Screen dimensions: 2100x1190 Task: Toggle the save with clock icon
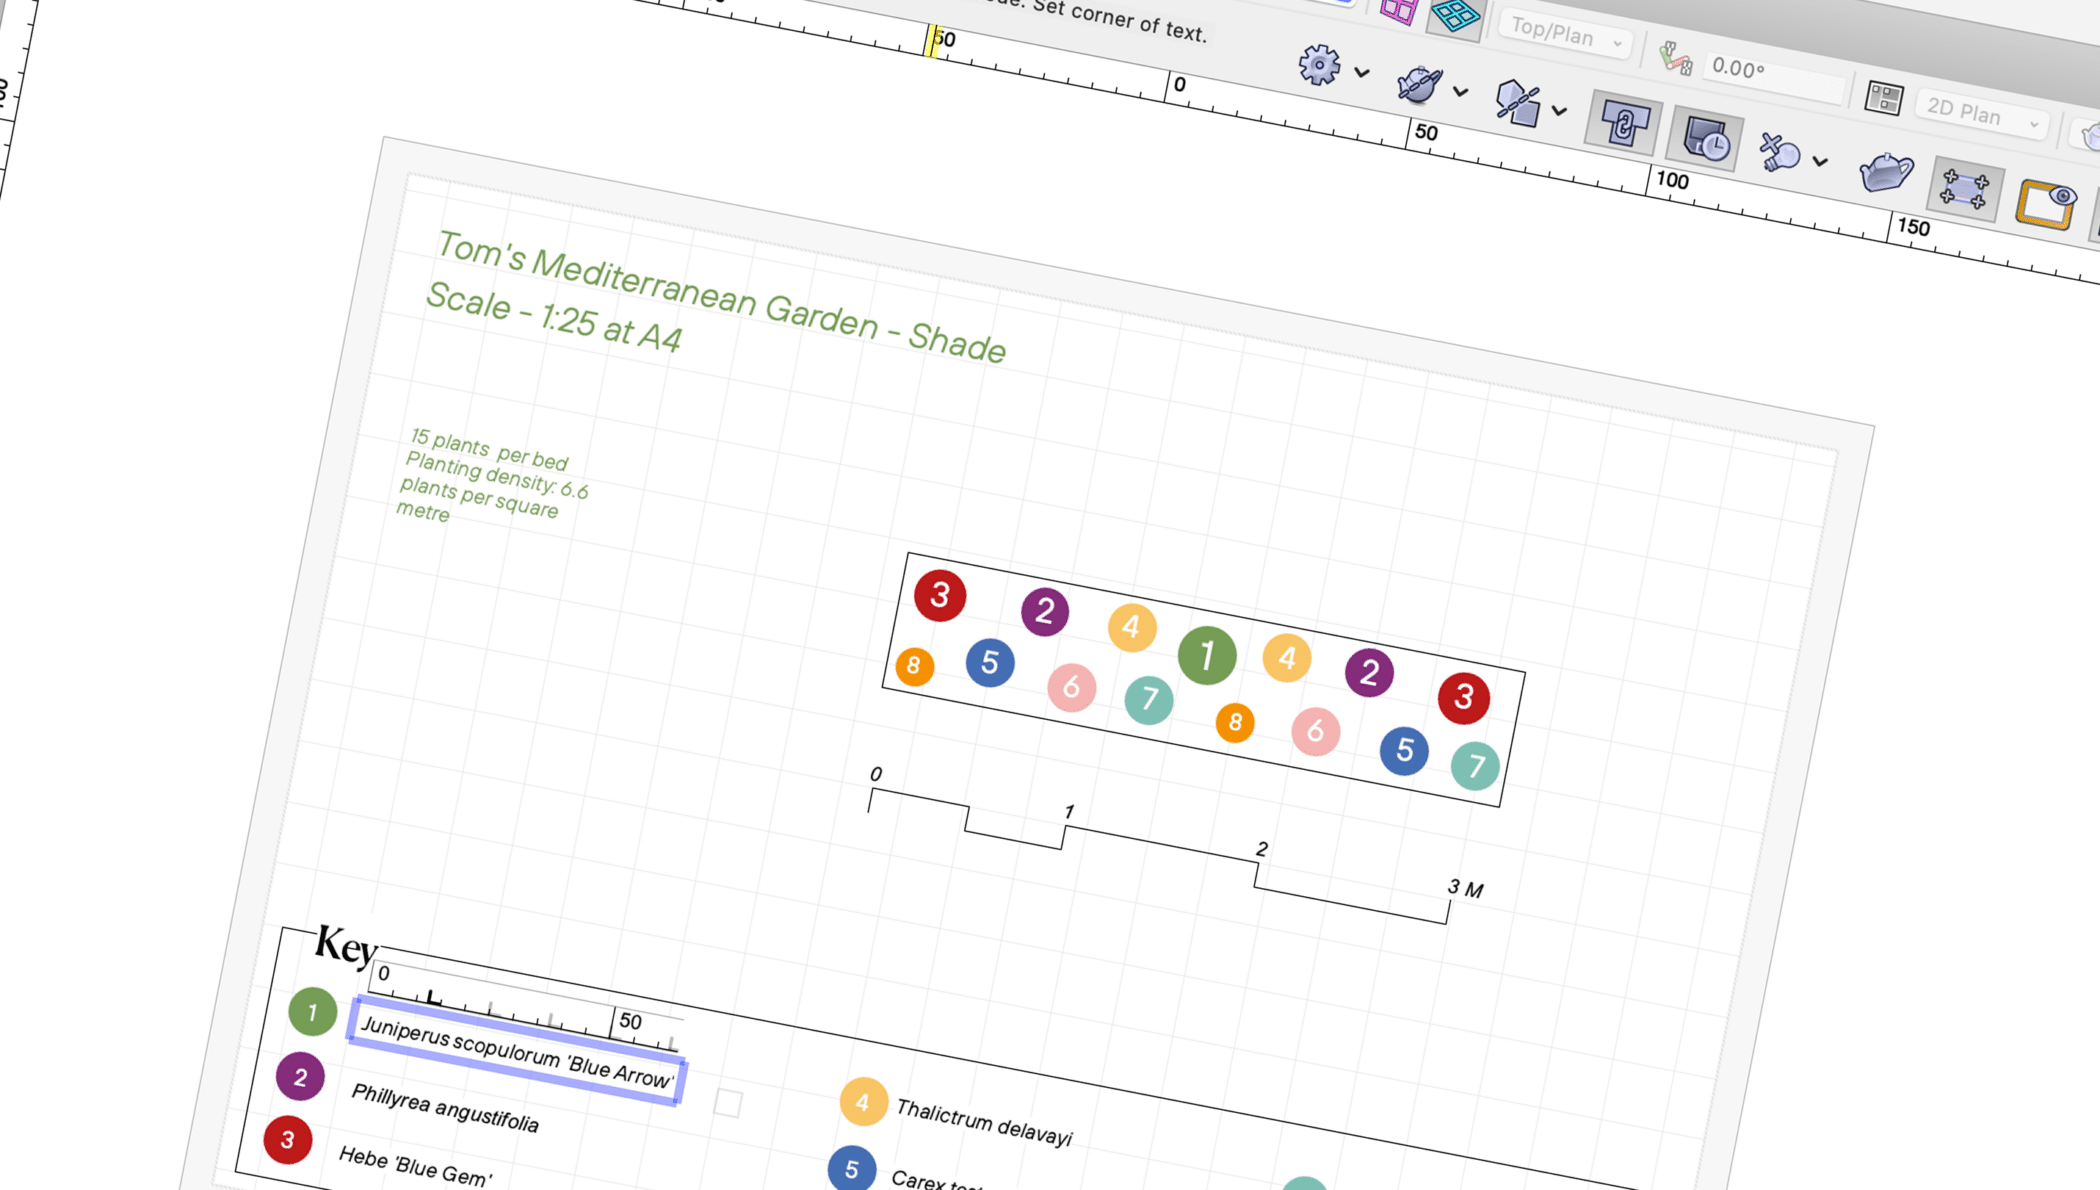1706,140
